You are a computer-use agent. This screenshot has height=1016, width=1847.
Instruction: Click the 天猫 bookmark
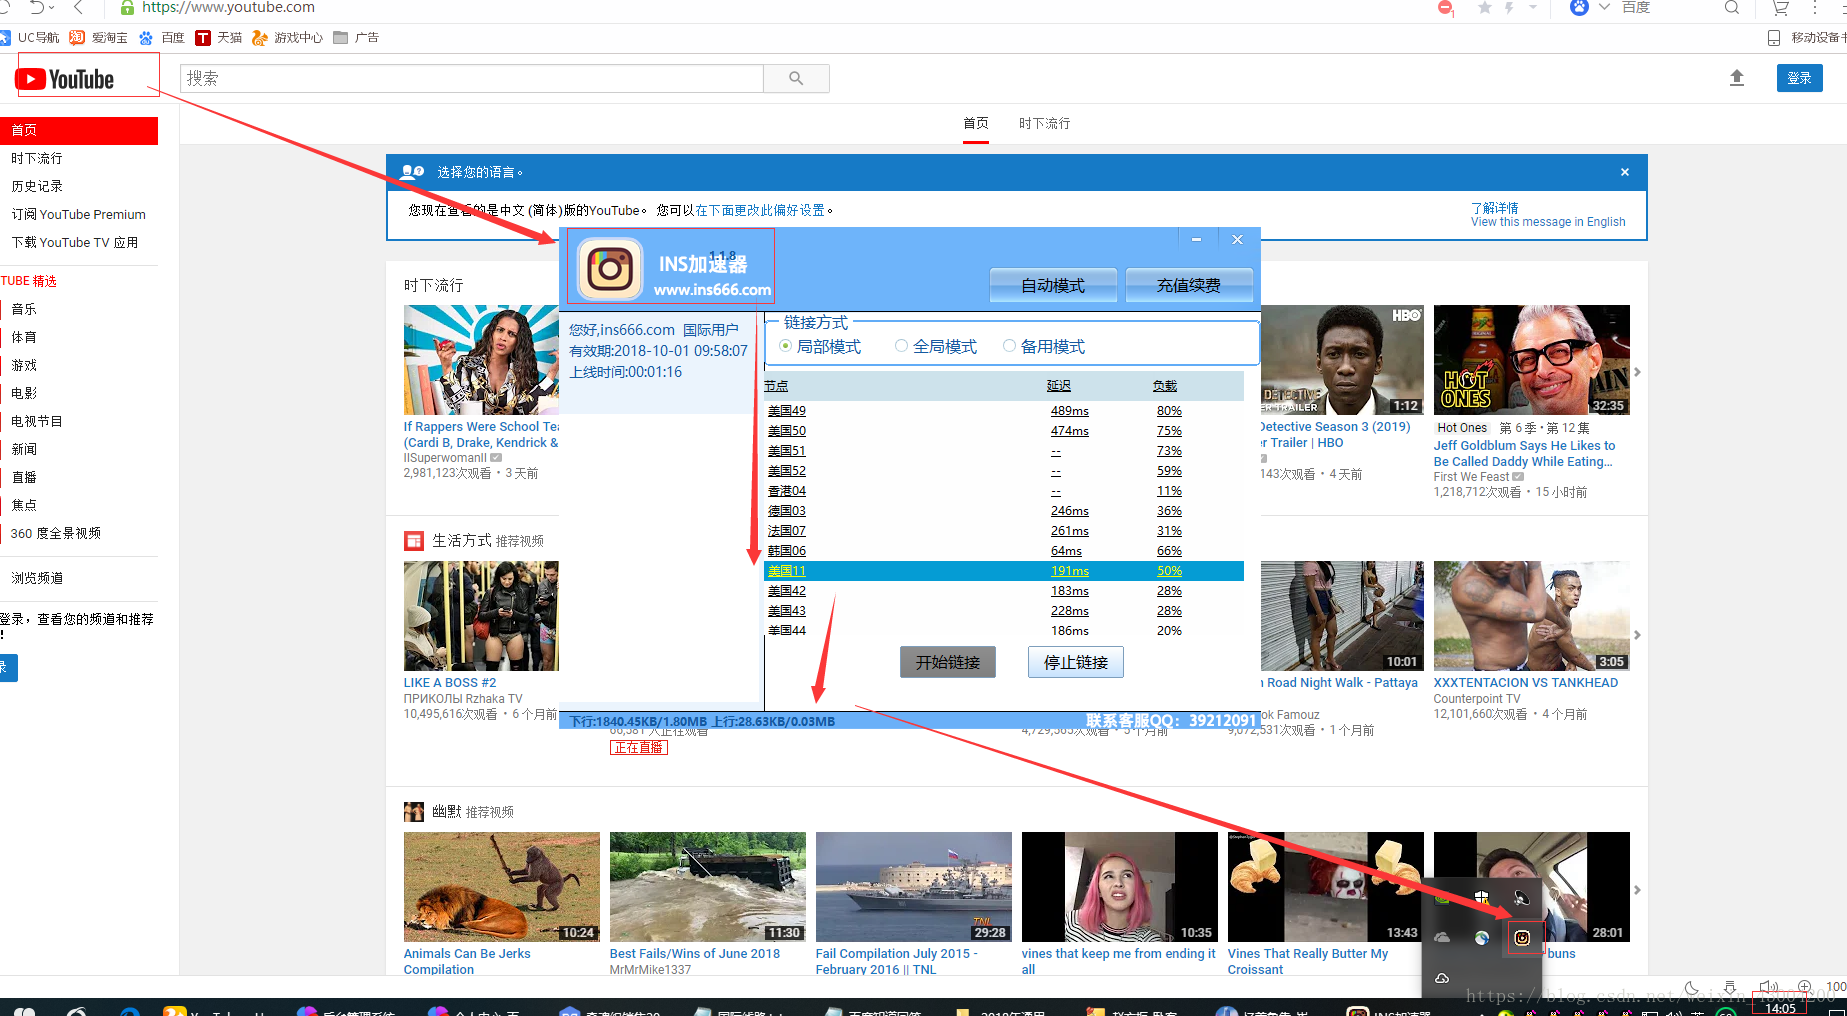click(x=219, y=38)
